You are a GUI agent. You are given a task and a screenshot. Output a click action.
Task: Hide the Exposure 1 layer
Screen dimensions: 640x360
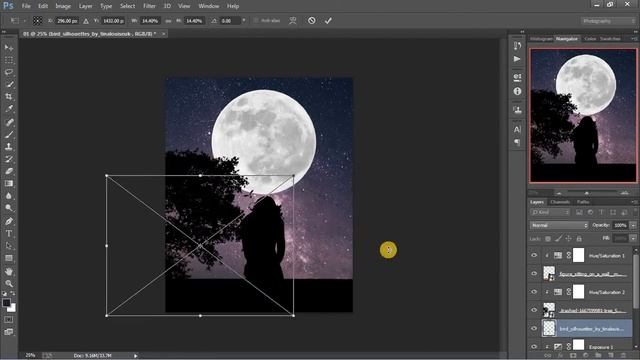pyautogui.click(x=534, y=346)
